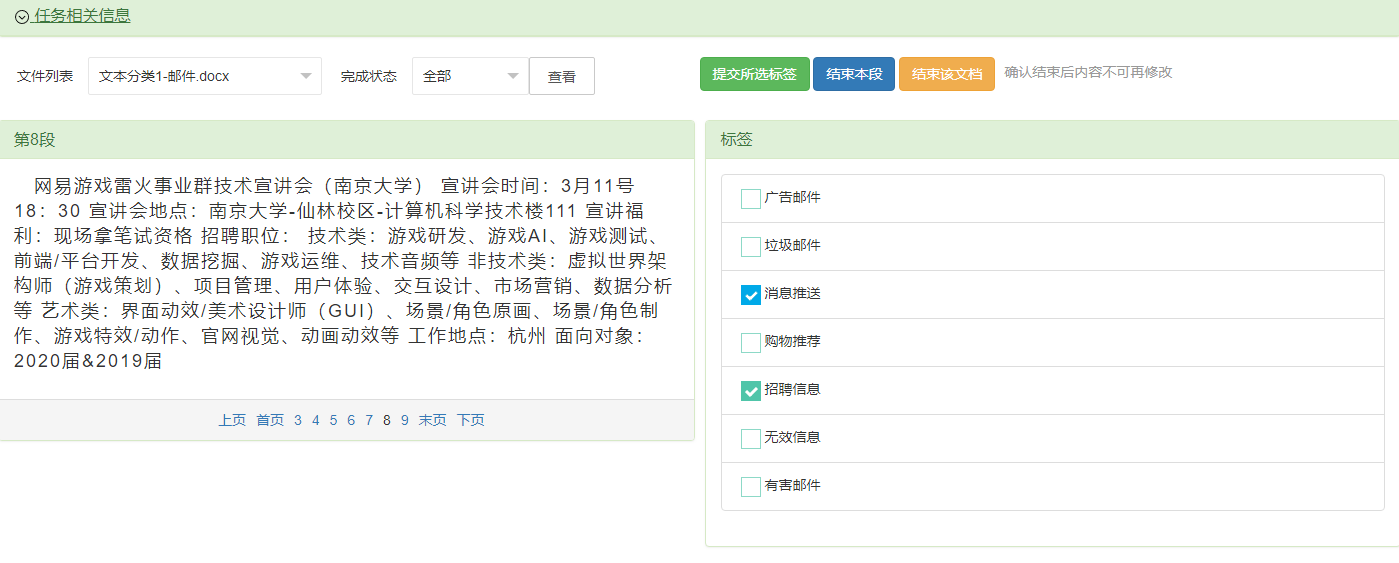Jump to first page via 首页

point(270,420)
